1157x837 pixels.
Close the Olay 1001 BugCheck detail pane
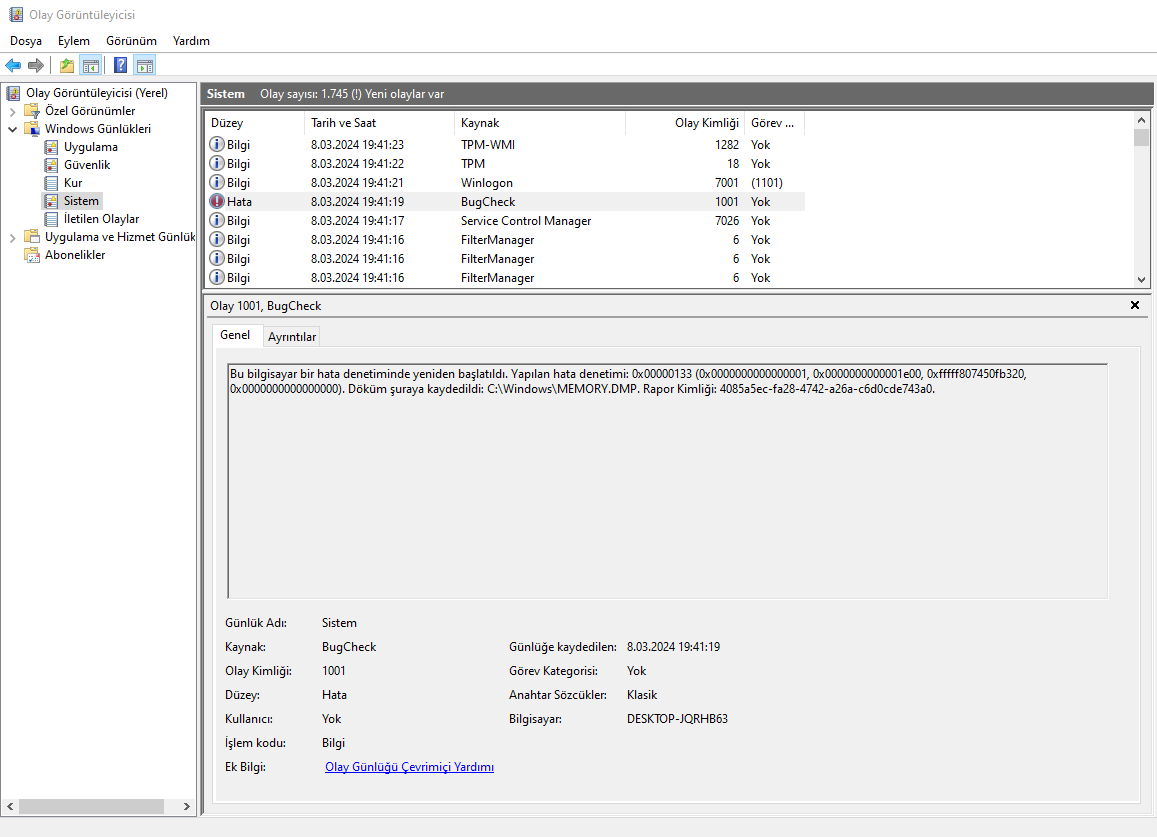click(x=1135, y=305)
